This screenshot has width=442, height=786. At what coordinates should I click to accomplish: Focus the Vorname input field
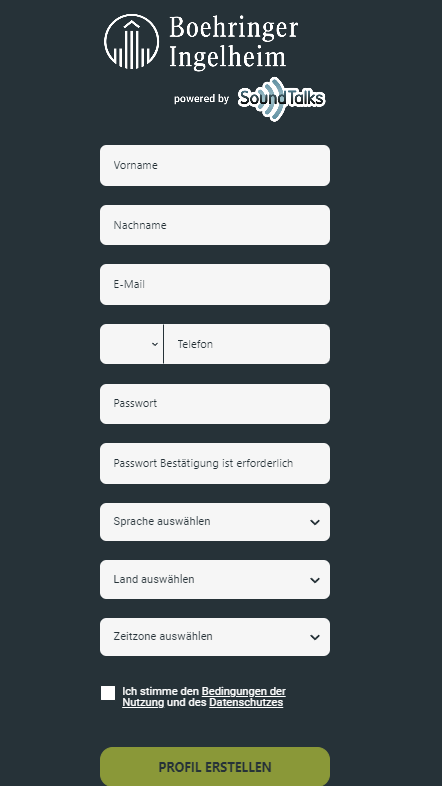coord(215,165)
